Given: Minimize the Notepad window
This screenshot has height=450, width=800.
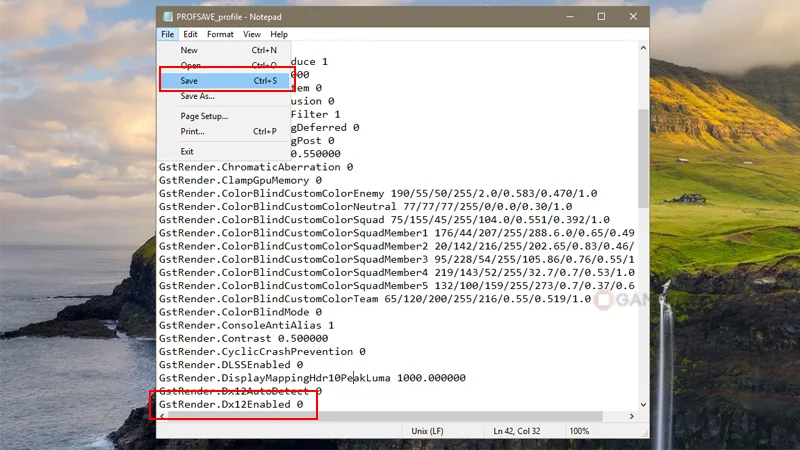Looking at the screenshot, I should click(x=570, y=17).
